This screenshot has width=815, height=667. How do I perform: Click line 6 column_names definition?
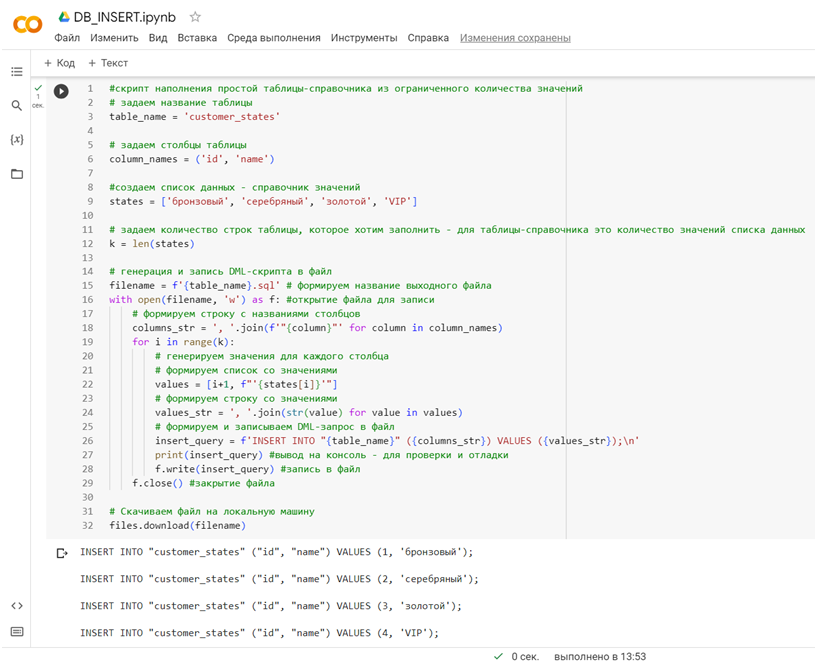192,159
